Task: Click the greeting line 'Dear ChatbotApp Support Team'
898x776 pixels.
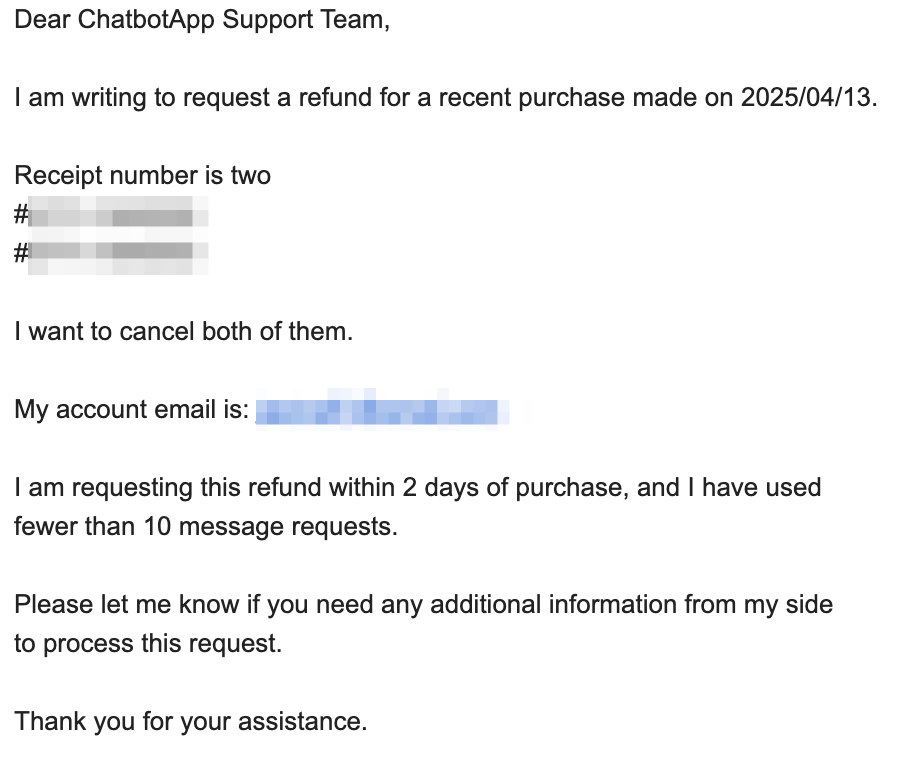Action: (202, 20)
